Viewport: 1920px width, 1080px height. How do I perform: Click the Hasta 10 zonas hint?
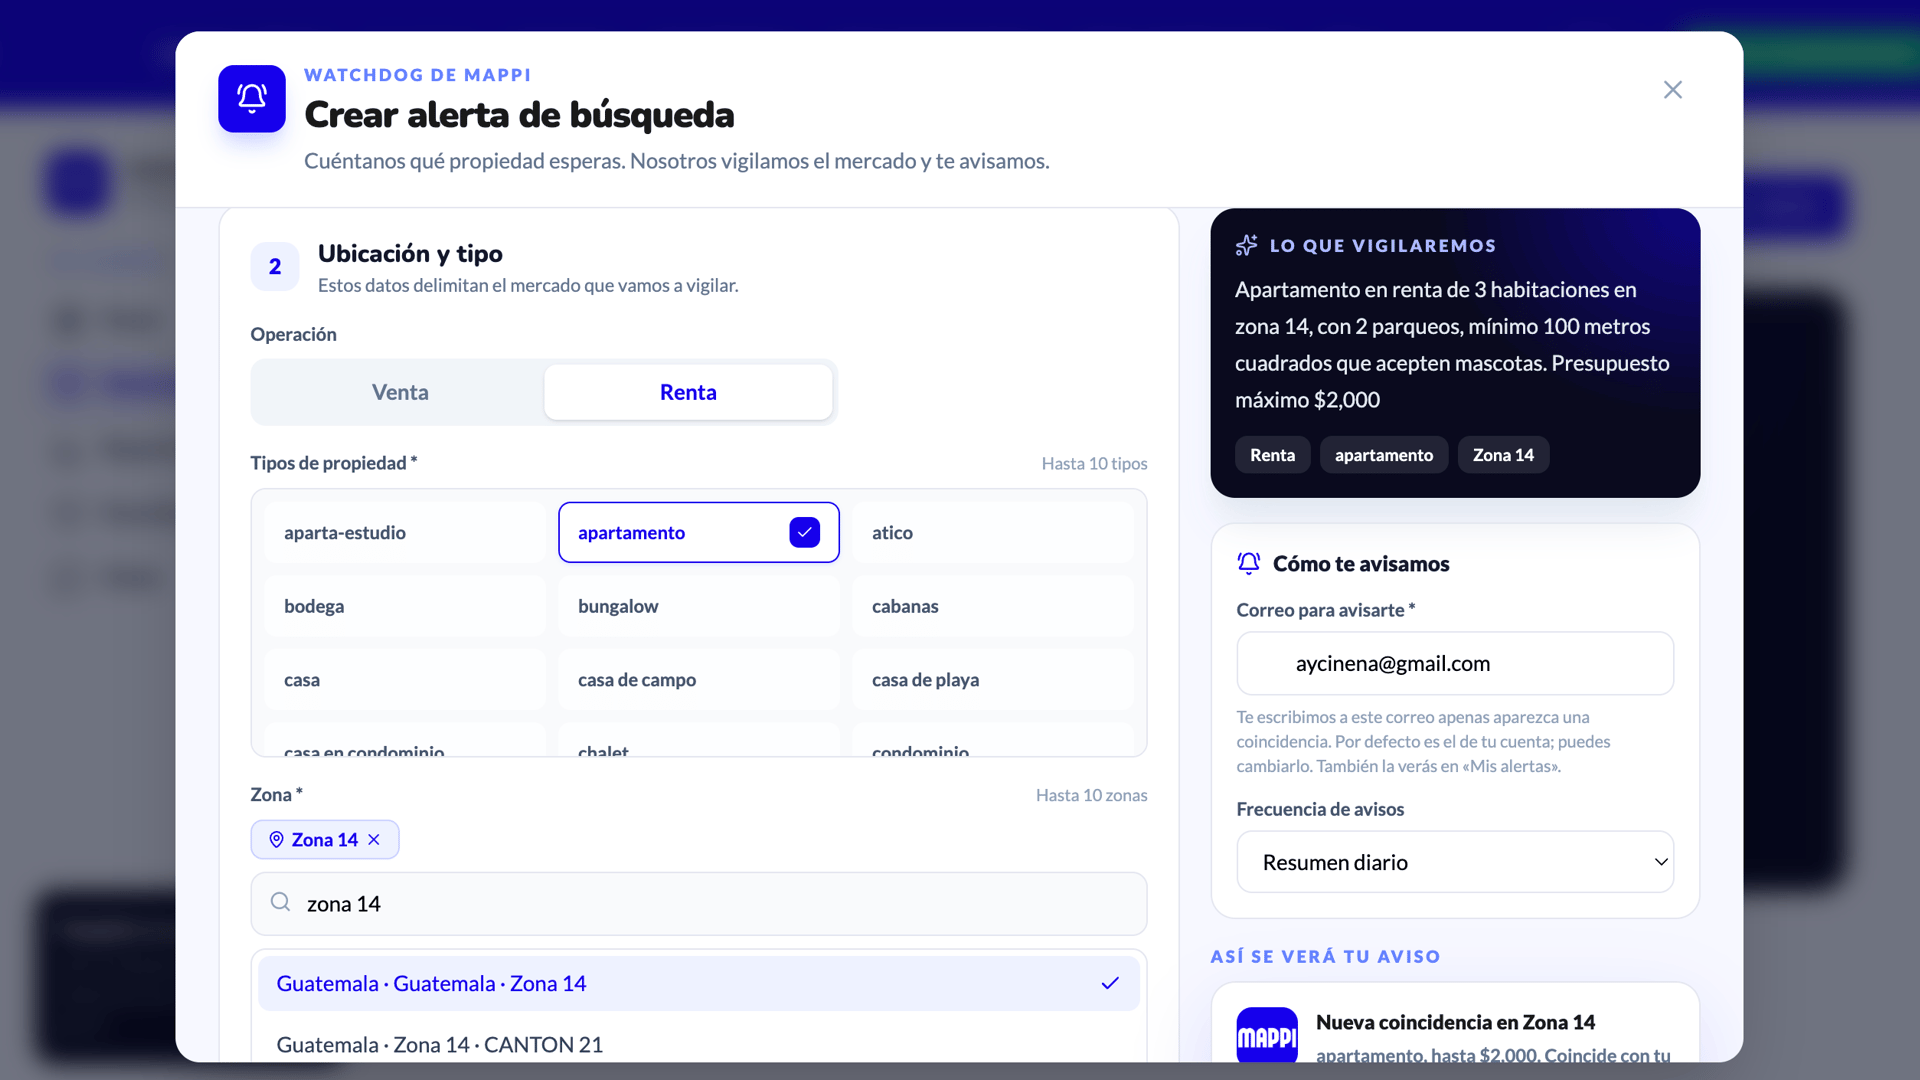(1091, 795)
